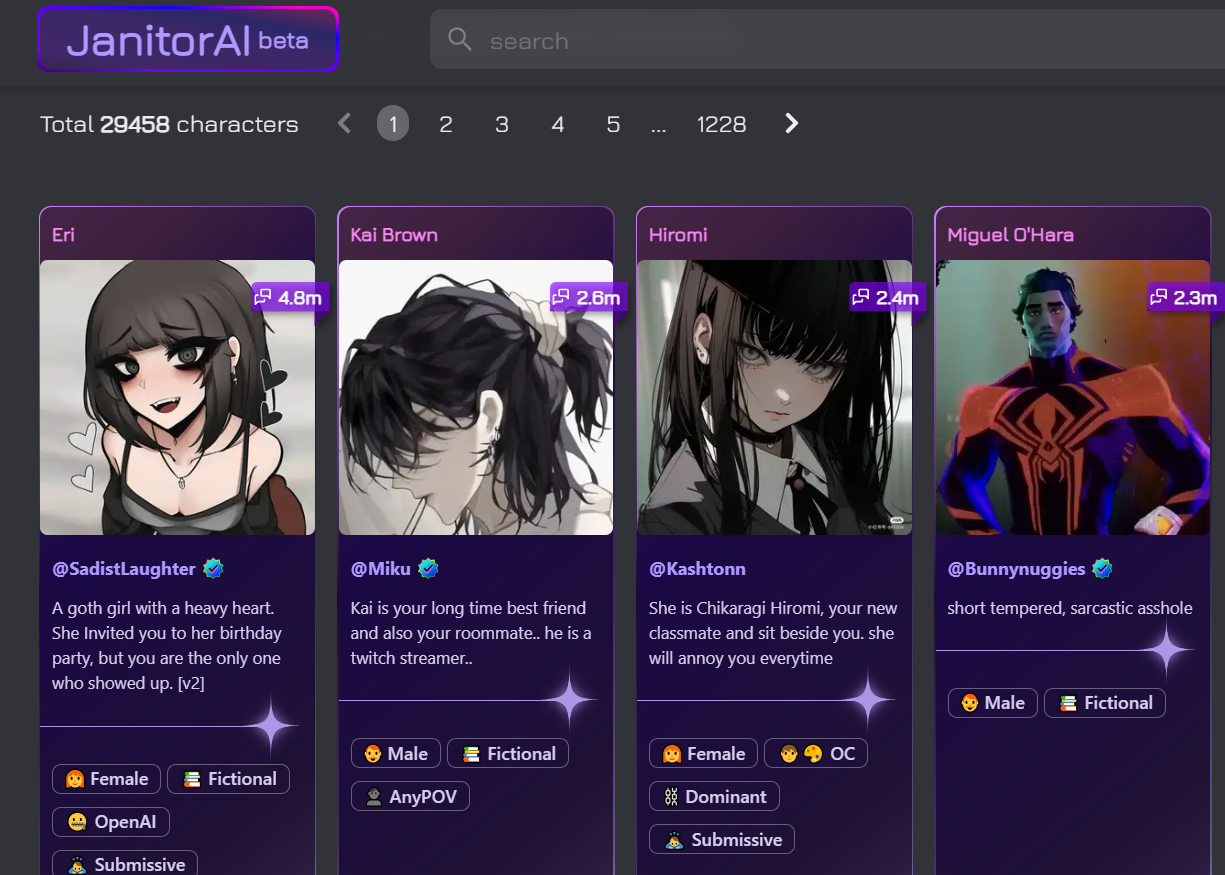Click the 2.4m chat count badge

pos(888,297)
